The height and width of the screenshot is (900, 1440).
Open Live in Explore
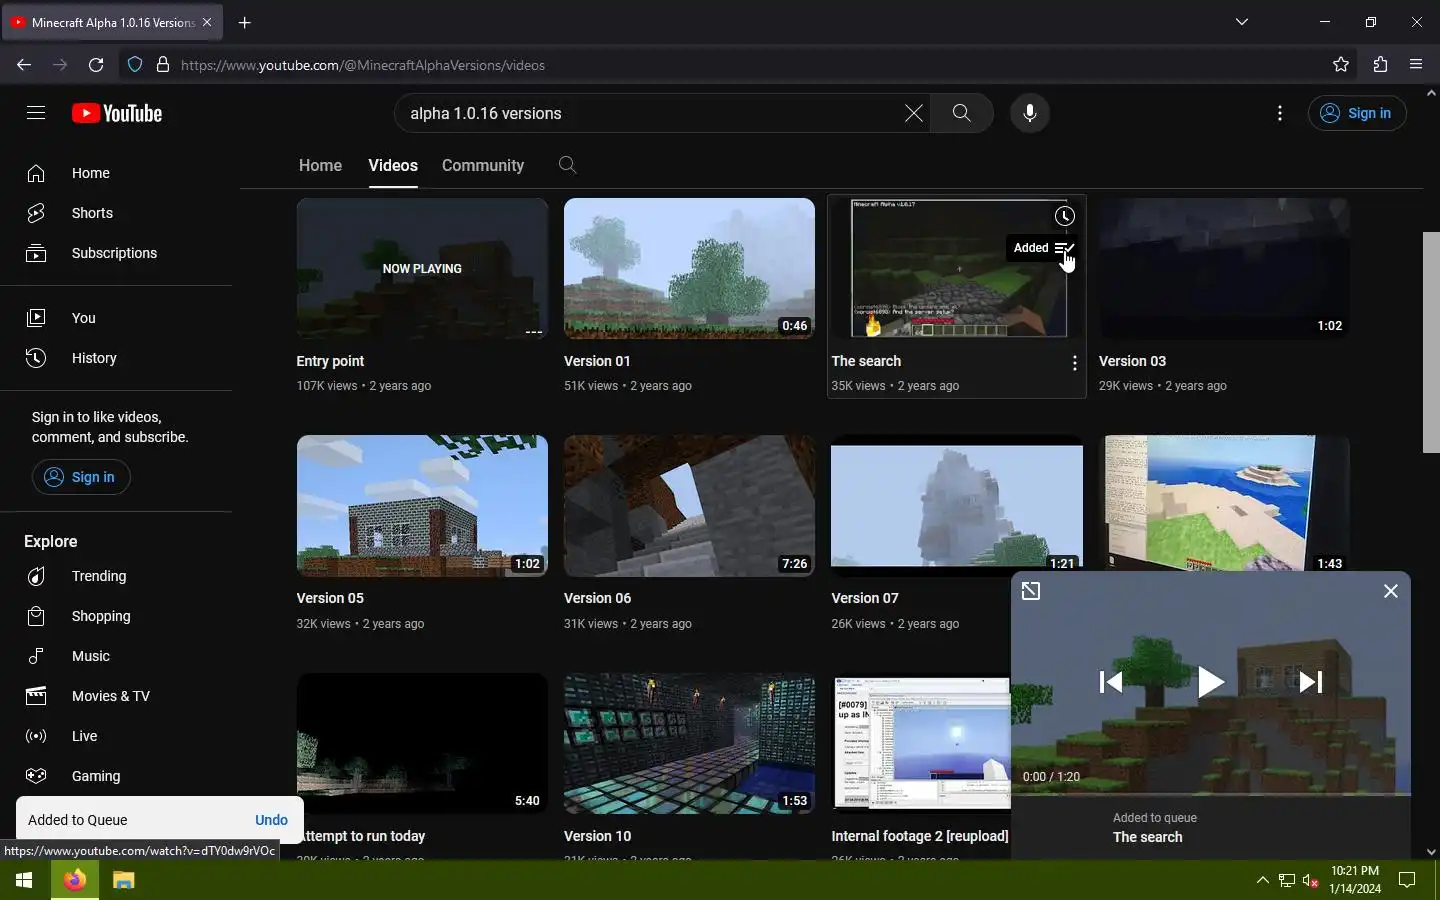pyautogui.click(x=116, y=736)
